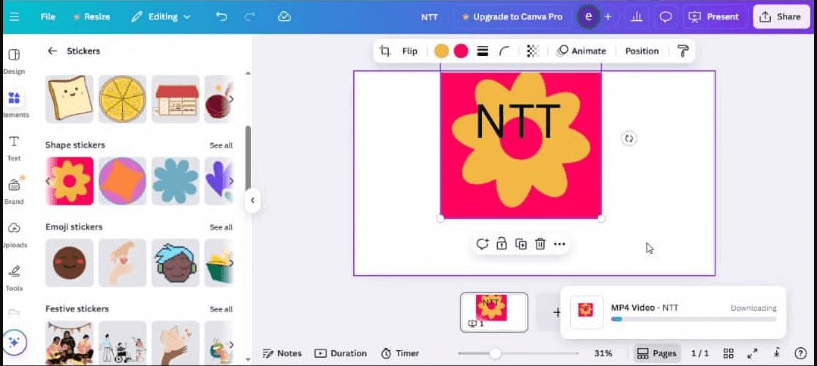Select the toast bread sticker

(69, 99)
